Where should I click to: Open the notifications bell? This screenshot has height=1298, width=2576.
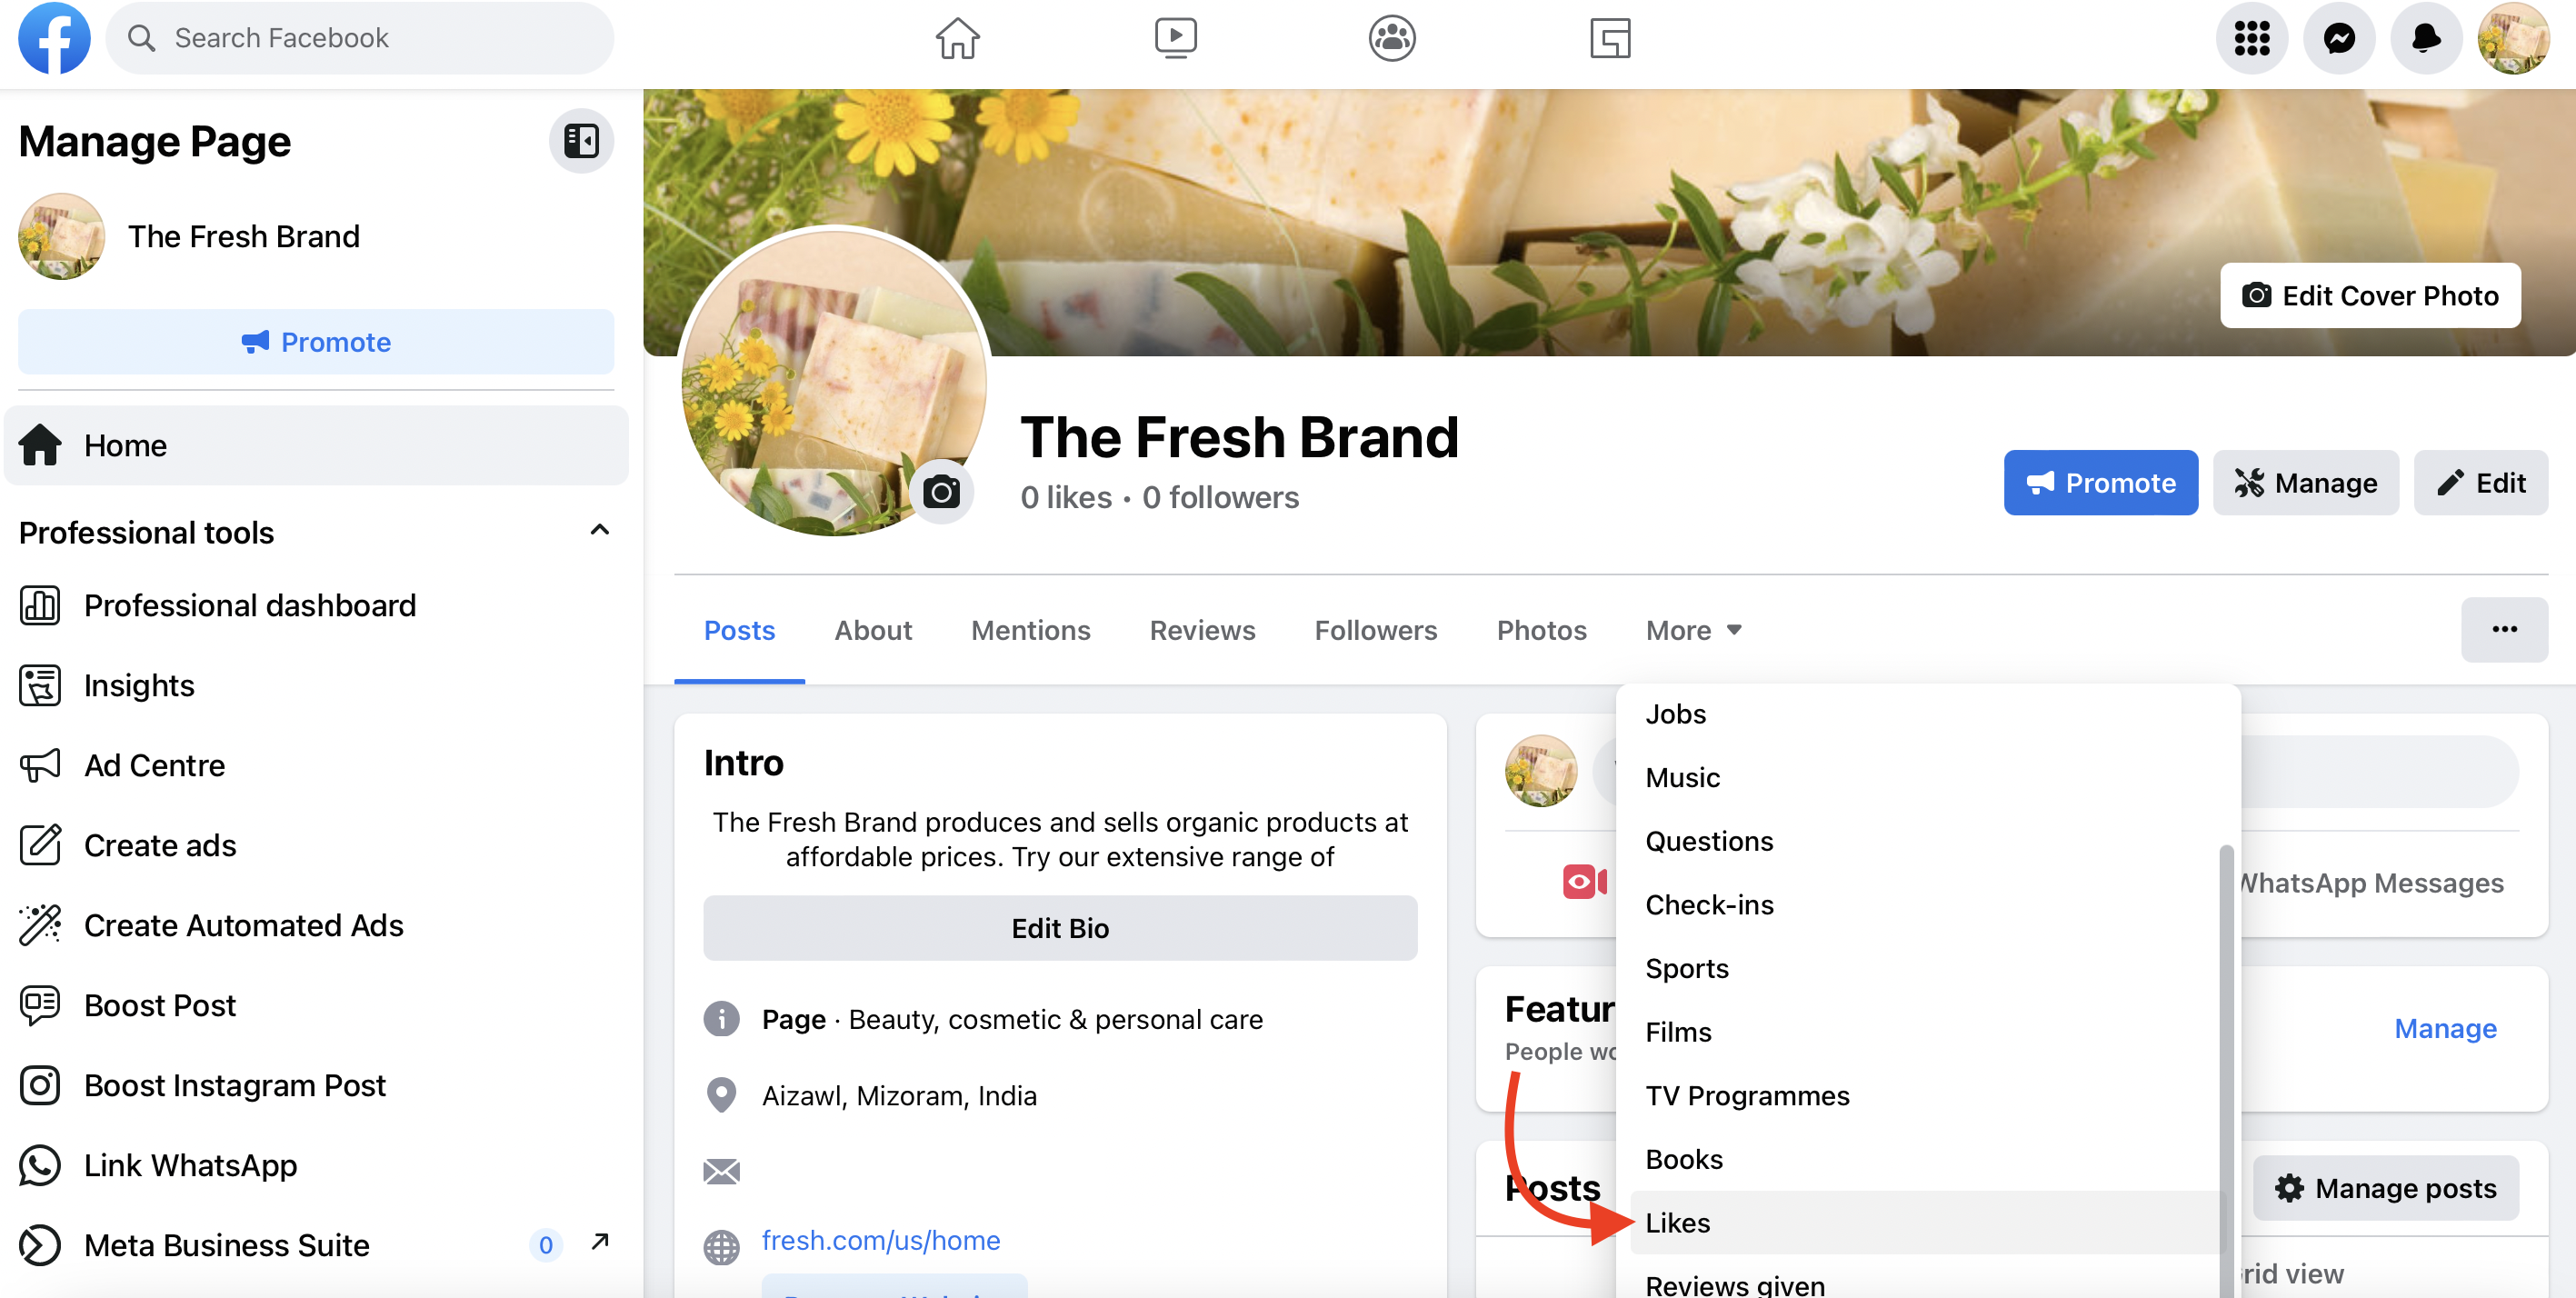(2425, 38)
